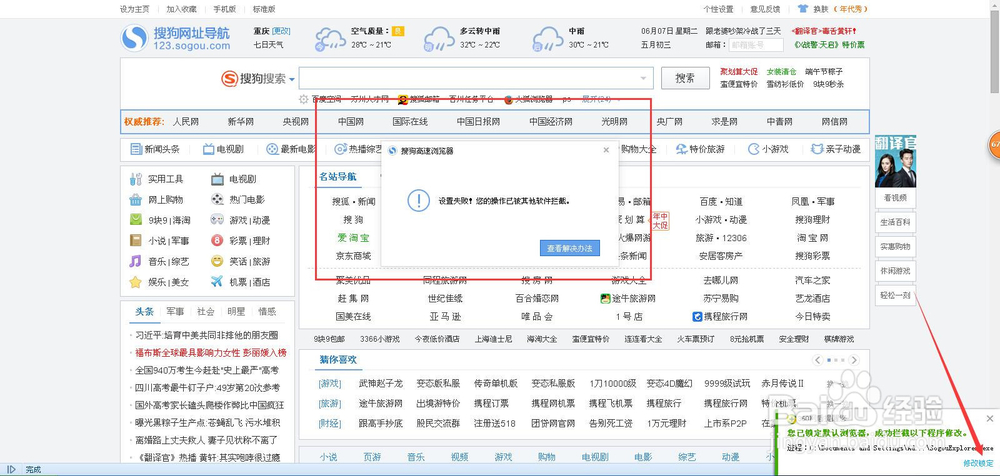This screenshot has width=1000, height=476.
Task: Open 人民网 in 权威推荐 bar
Action: [186, 122]
